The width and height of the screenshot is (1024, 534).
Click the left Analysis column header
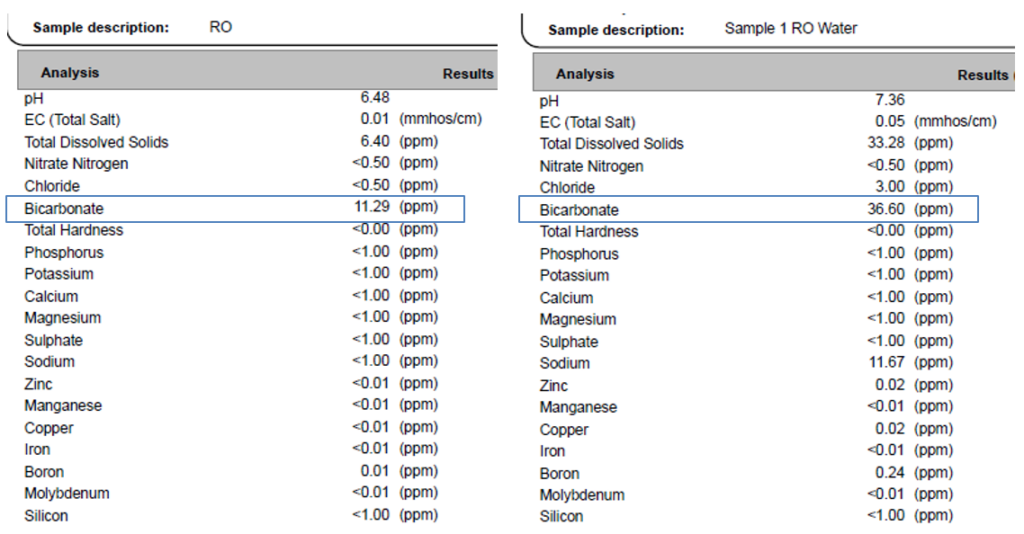(70, 73)
